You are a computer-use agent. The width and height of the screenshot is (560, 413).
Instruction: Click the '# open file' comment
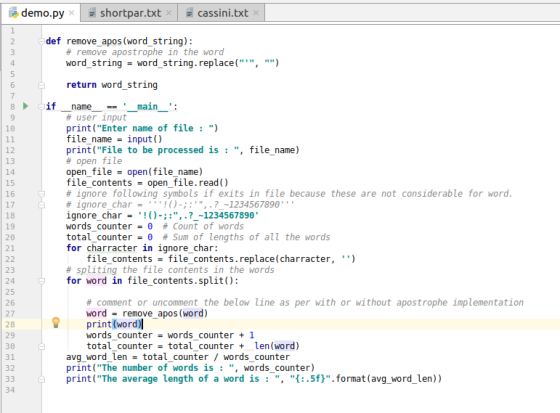[94, 161]
